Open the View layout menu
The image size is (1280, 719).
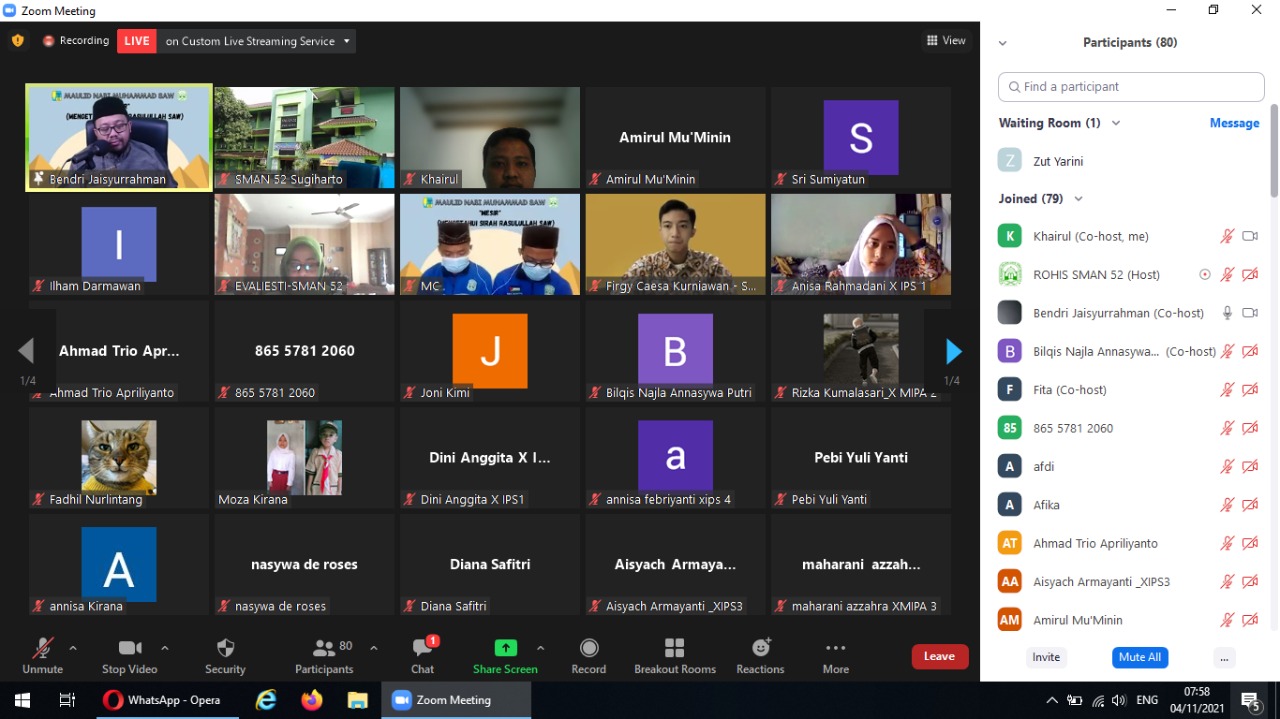946,41
